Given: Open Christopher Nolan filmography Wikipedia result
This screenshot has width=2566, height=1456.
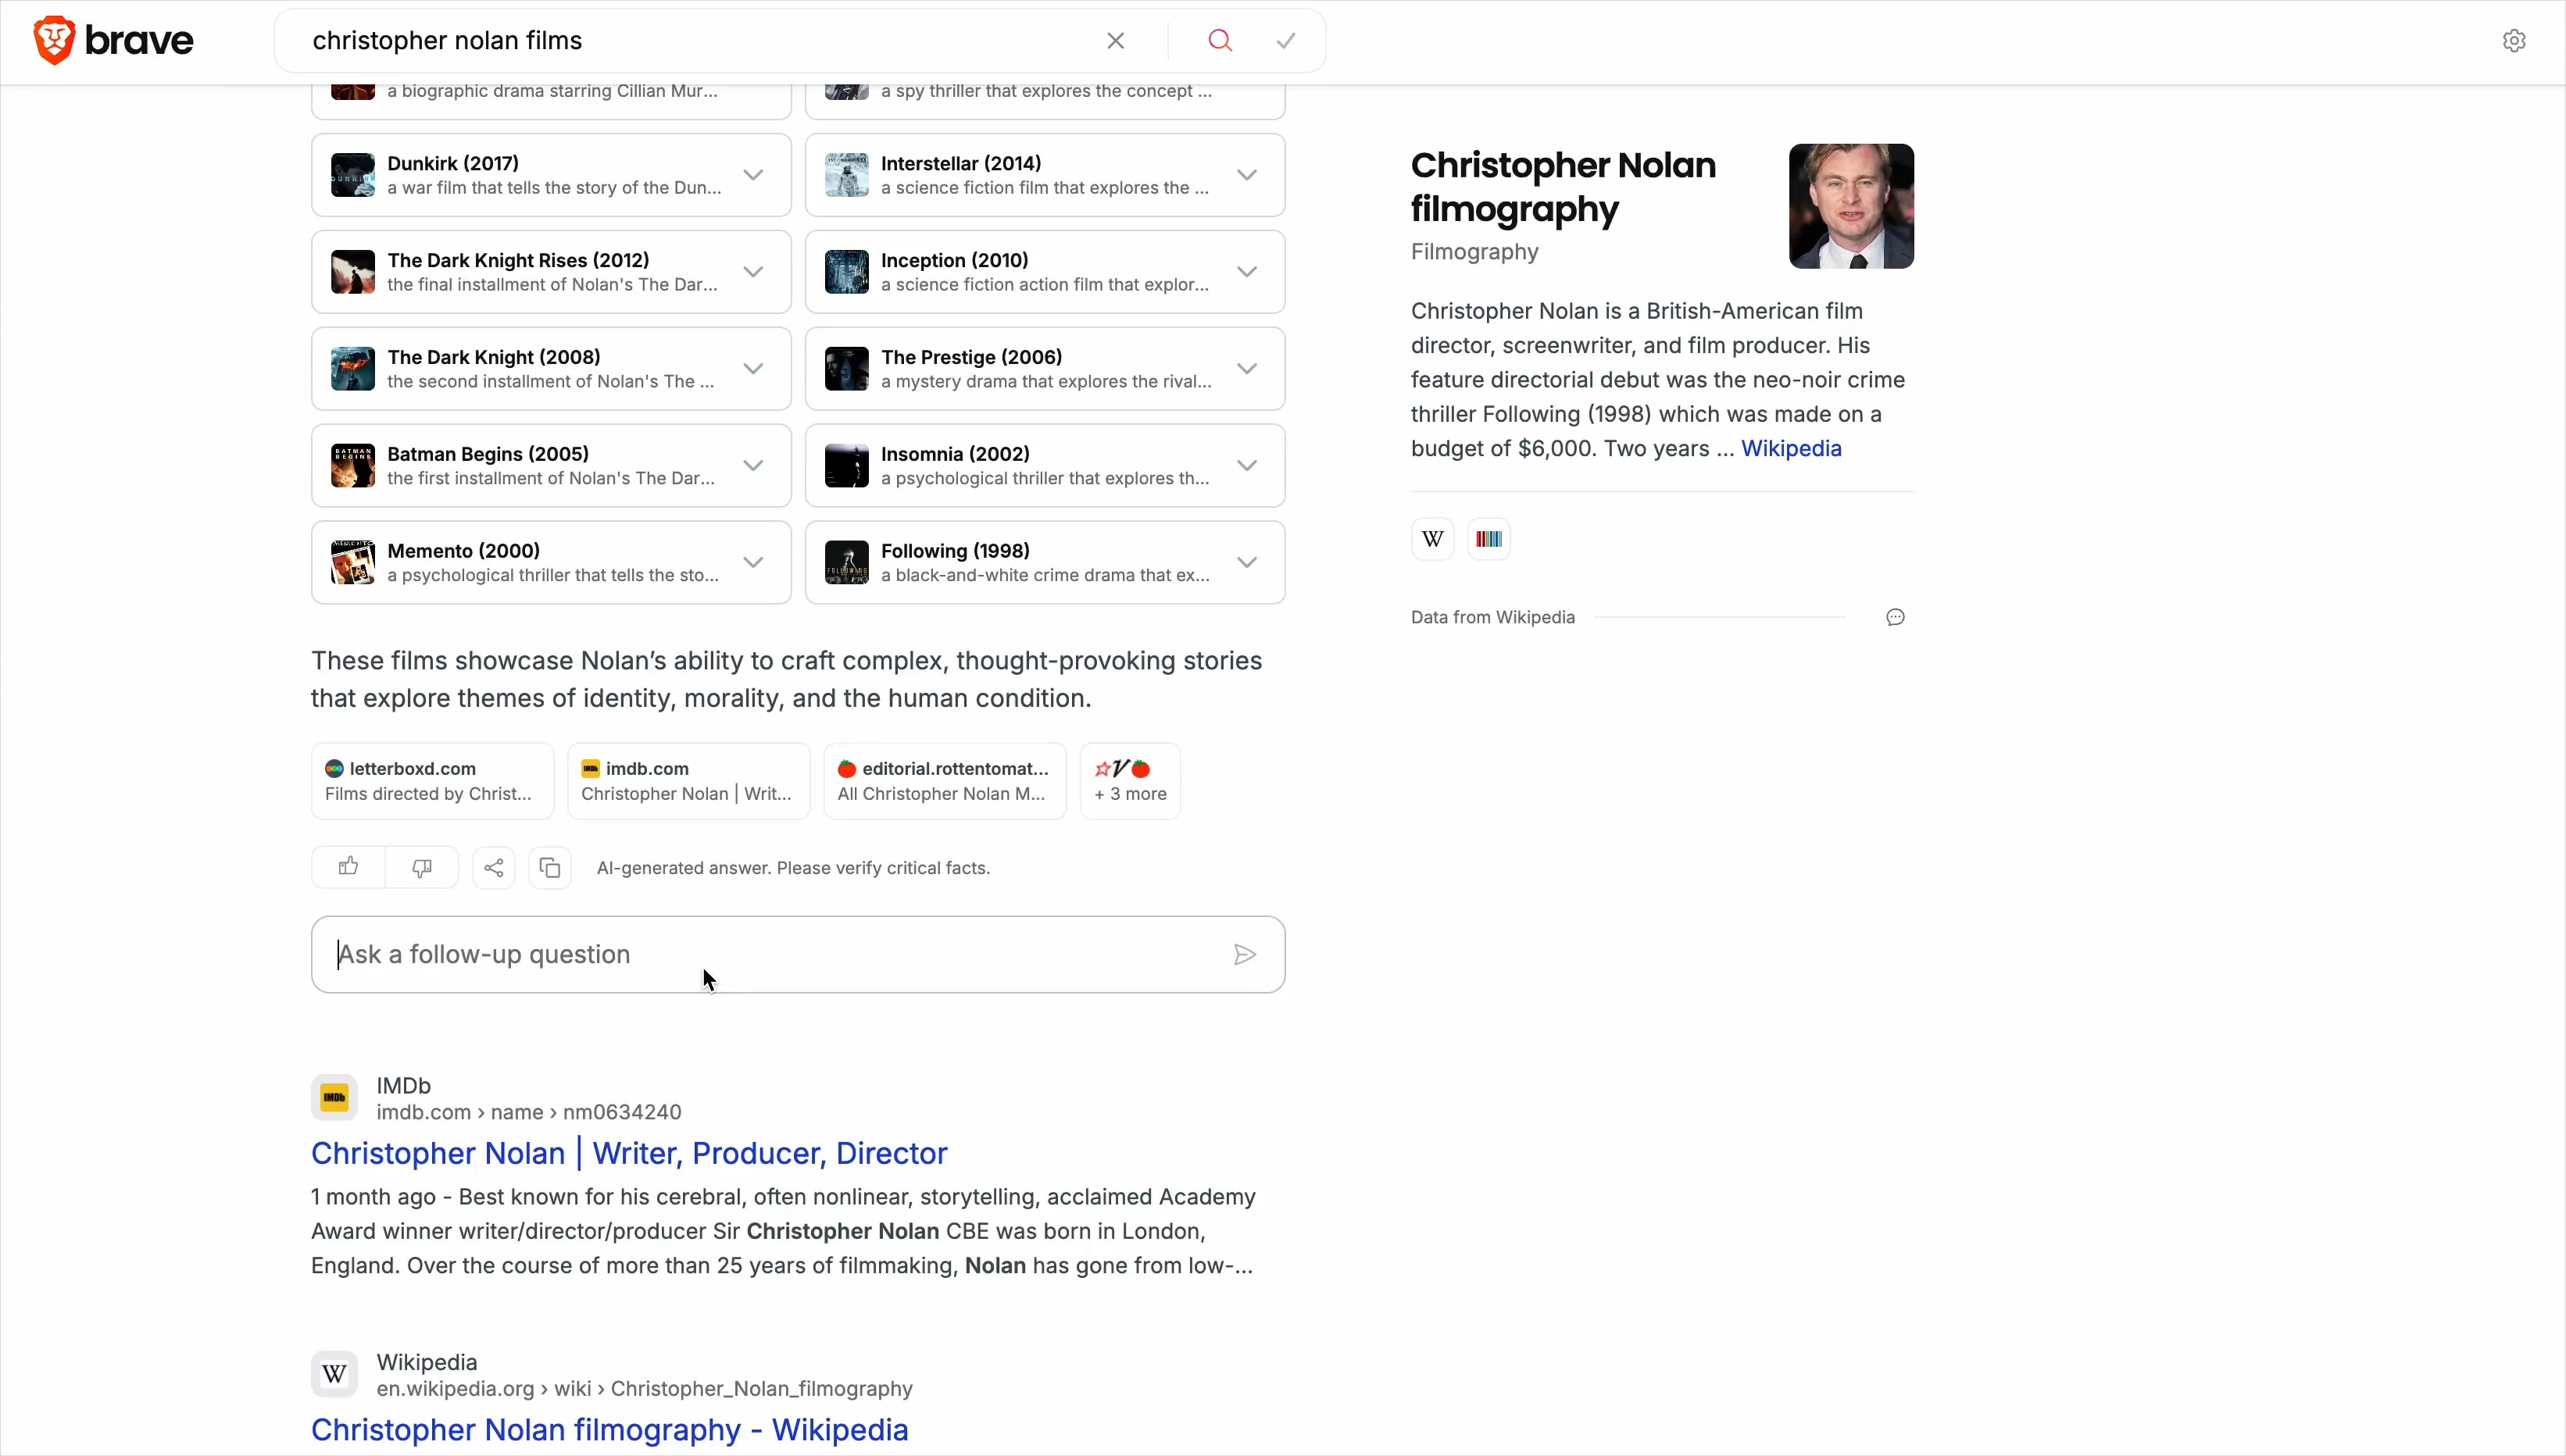Looking at the screenshot, I should [x=609, y=1429].
